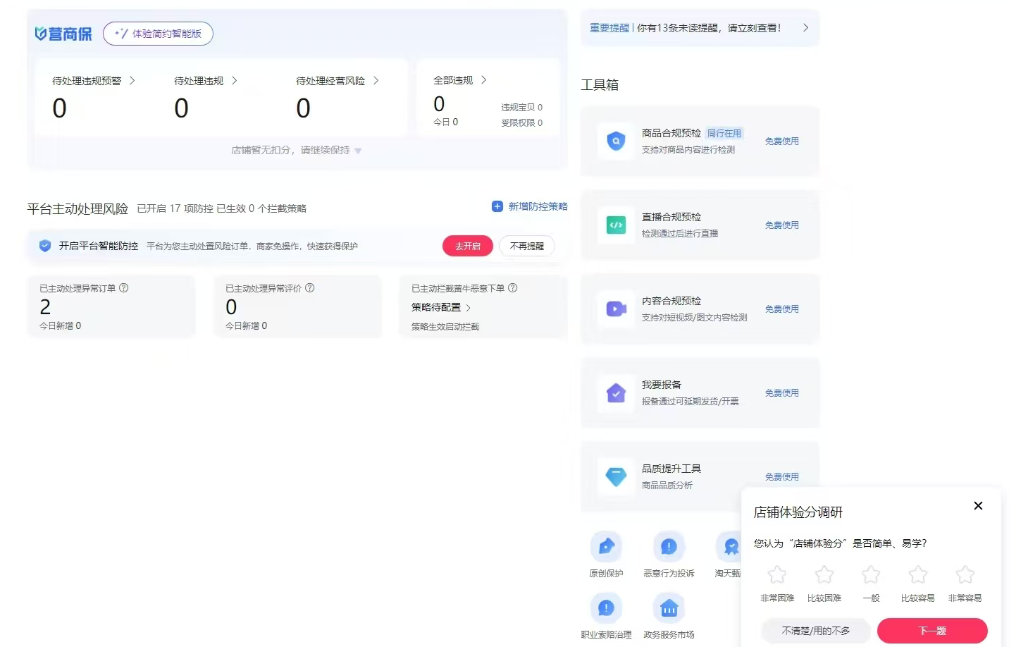Click the 职业索赔治理 icon

tap(606, 608)
